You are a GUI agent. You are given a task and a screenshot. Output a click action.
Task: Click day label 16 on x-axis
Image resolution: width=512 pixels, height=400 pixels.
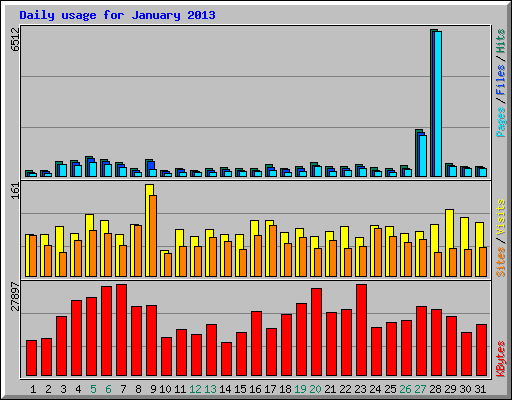pyautogui.click(x=255, y=389)
